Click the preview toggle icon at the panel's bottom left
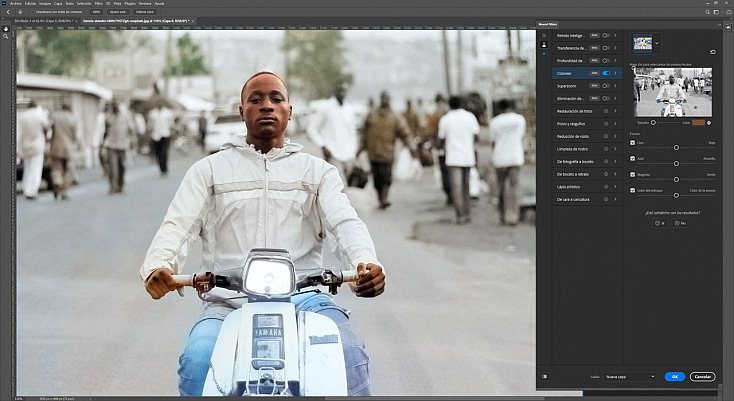Viewport: 734px width, 401px height. (544, 376)
